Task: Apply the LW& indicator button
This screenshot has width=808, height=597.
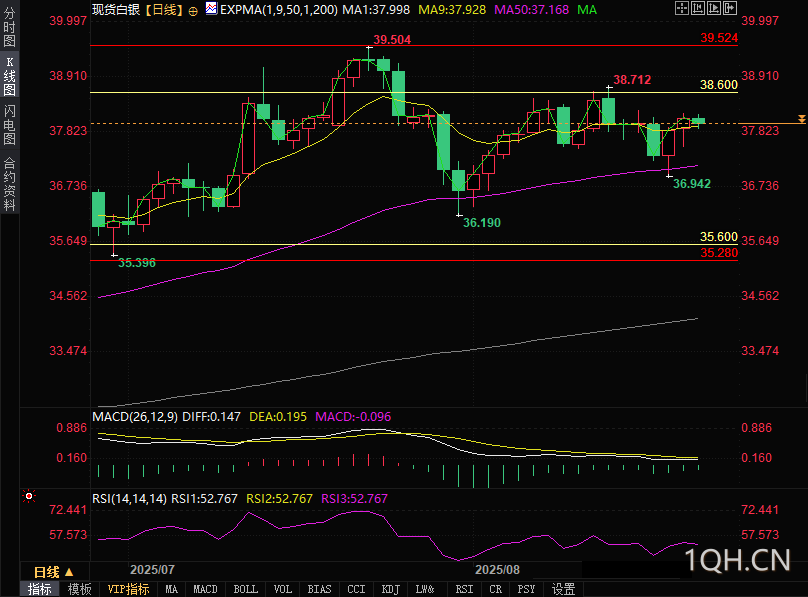Action: point(425,589)
